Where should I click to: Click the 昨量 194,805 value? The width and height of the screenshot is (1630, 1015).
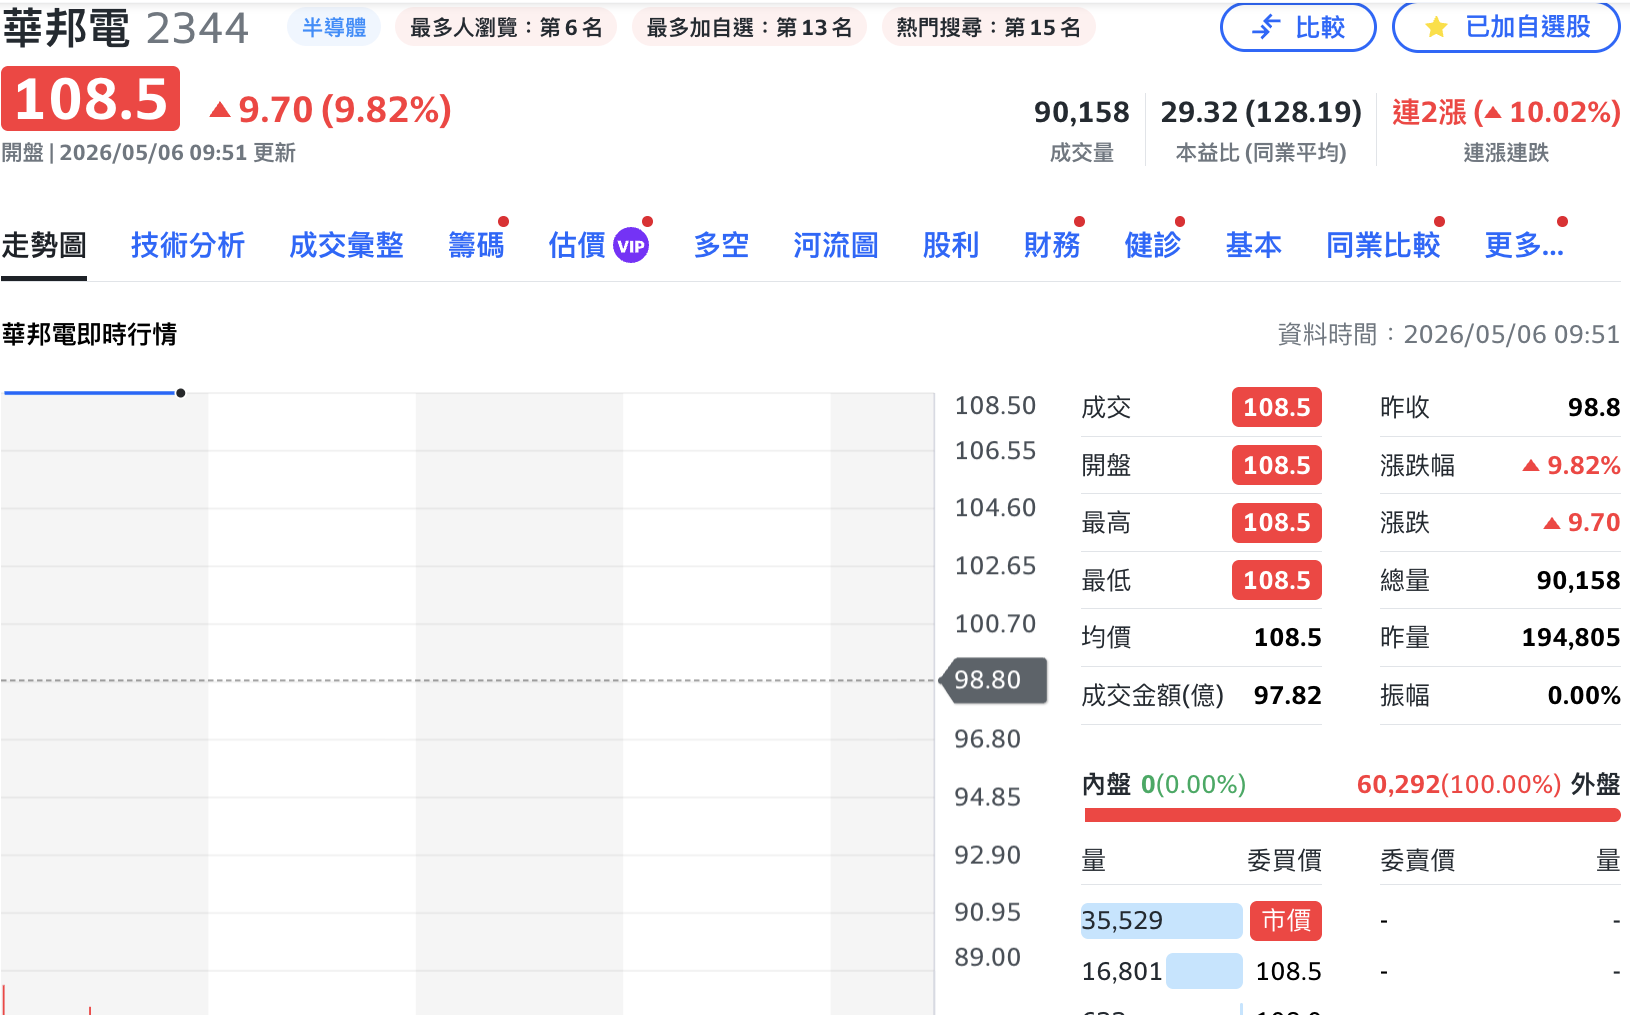click(x=1571, y=637)
